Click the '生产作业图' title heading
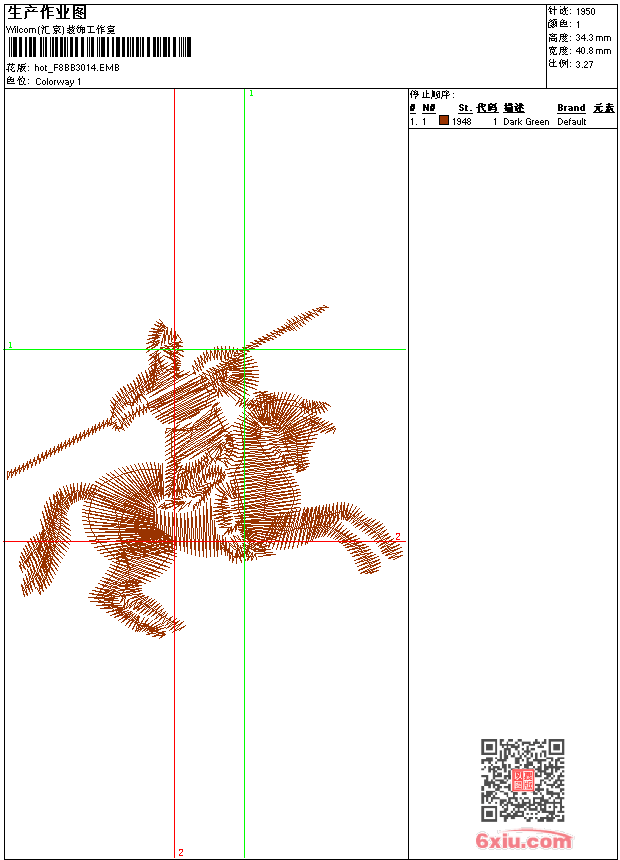The width and height of the screenshot is (620, 860). (47, 12)
